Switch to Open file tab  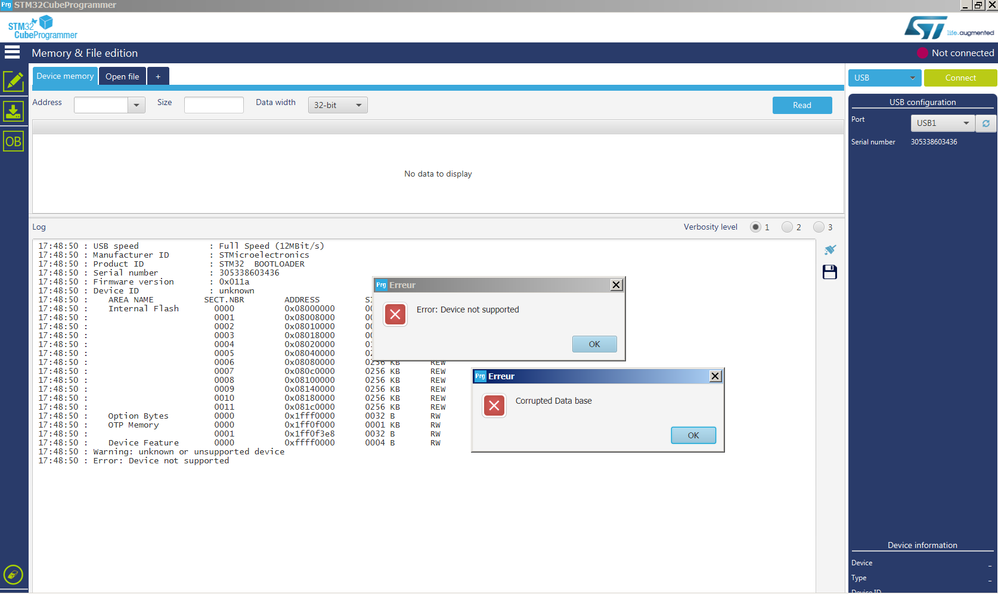pos(122,76)
